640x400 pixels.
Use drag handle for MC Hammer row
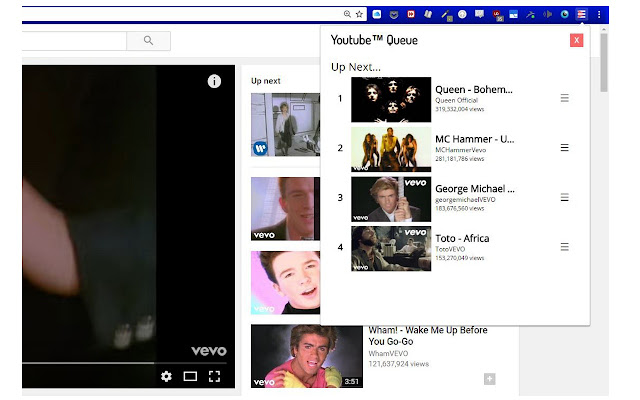564,147
